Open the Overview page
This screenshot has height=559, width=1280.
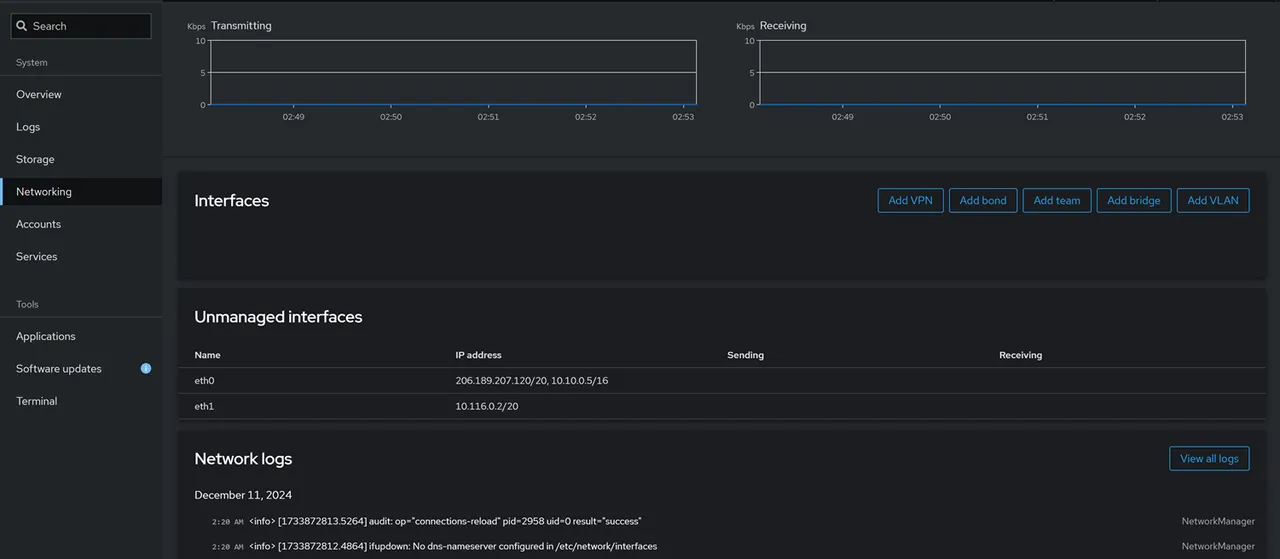point(81,94)
